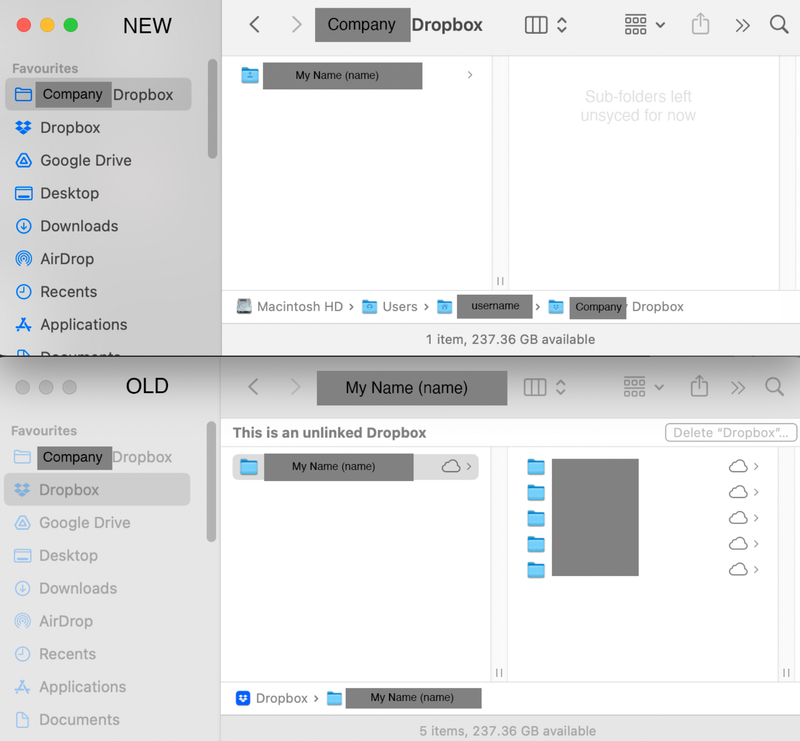800x741 pixels.
Task: Open view switcher arrows in OLD window
Action: pos(561,387)
